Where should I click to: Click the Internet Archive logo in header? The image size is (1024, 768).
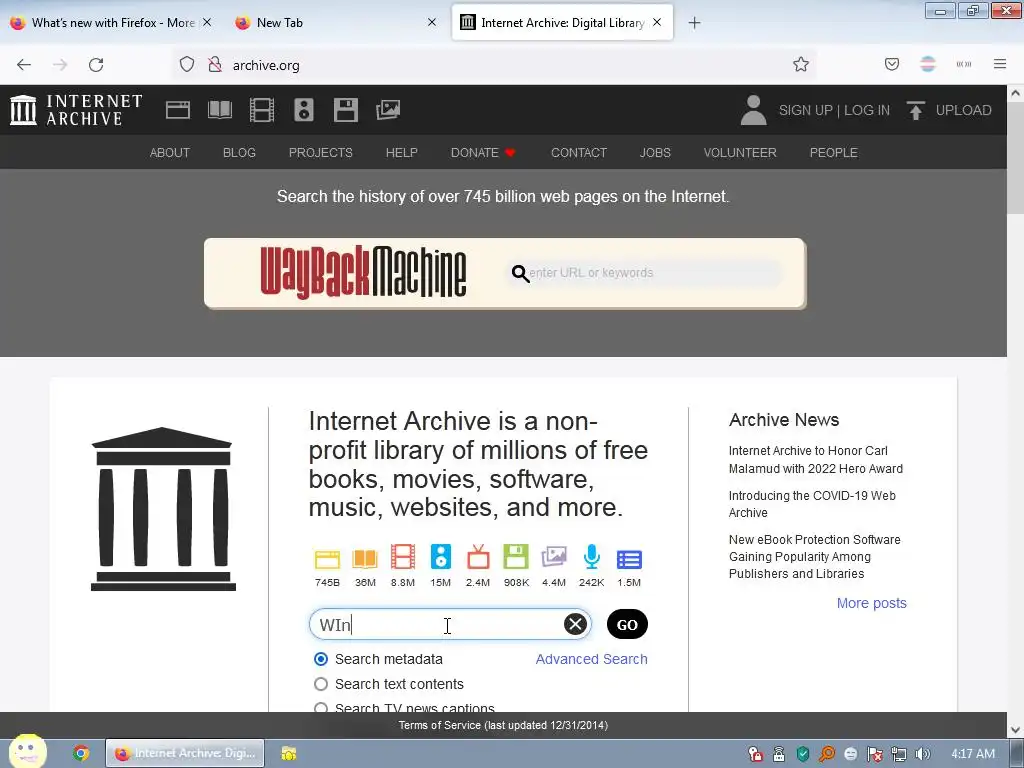[76, 110]
